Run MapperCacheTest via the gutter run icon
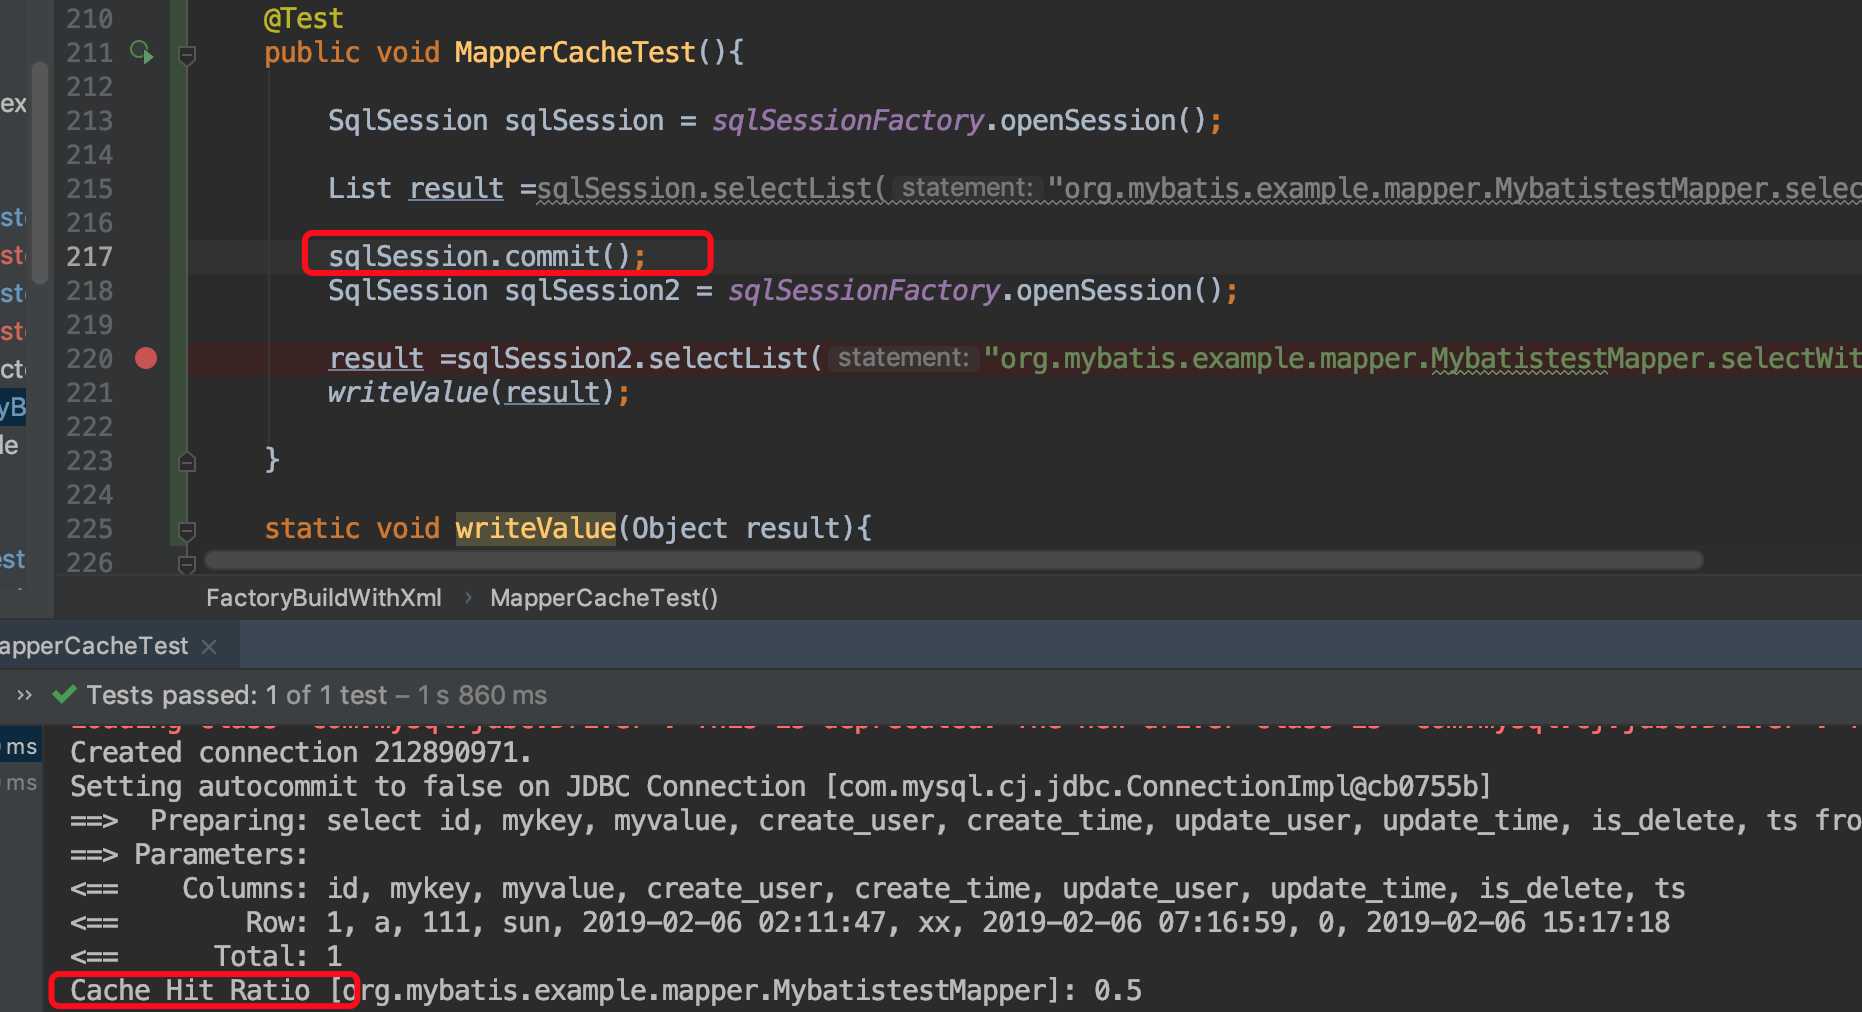This screenshot has width=1862, height=1012. click(142, 52)
